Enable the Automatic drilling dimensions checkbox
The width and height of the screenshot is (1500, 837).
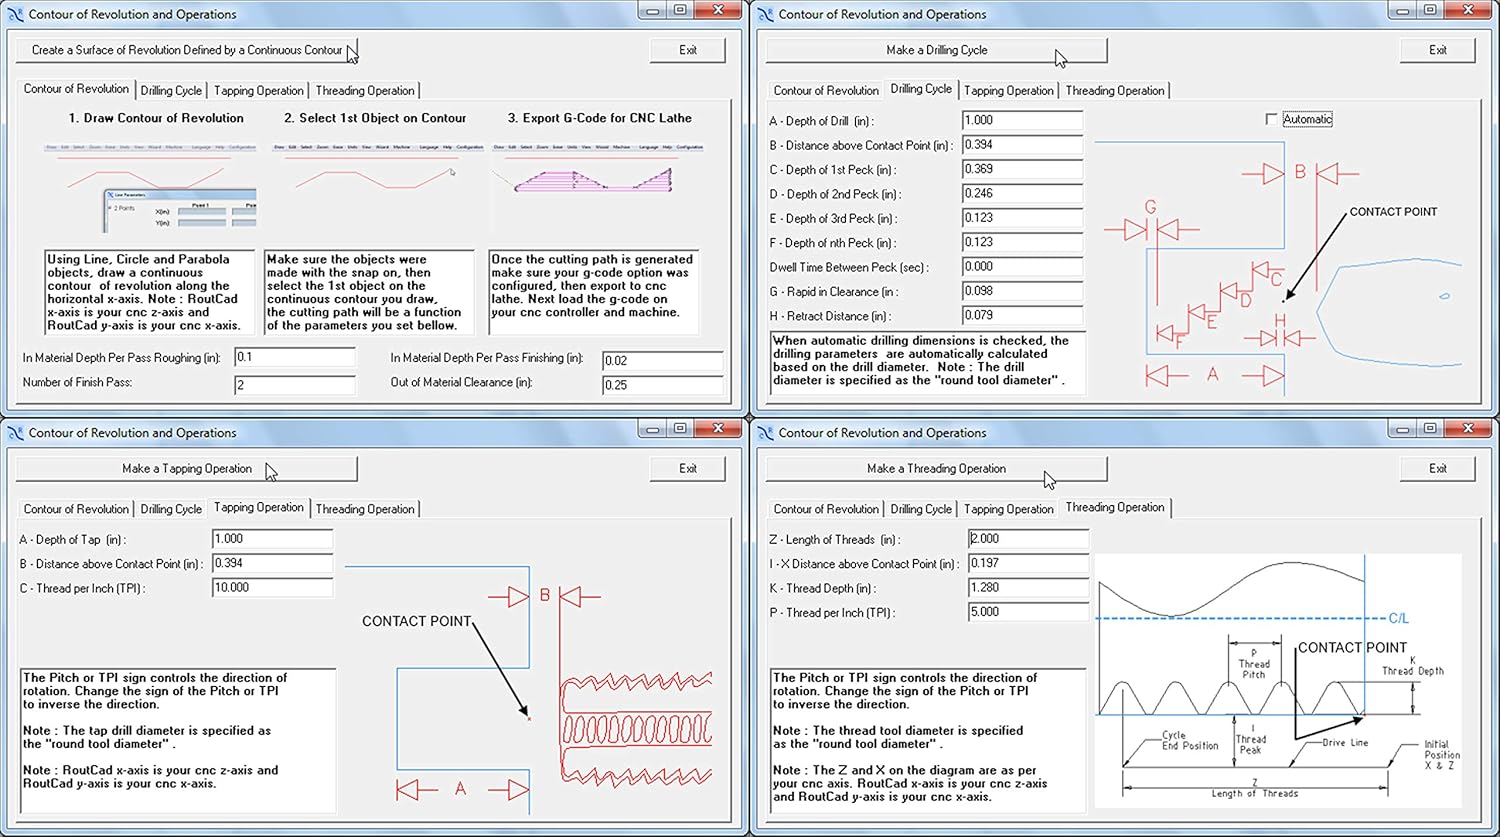1271,119
